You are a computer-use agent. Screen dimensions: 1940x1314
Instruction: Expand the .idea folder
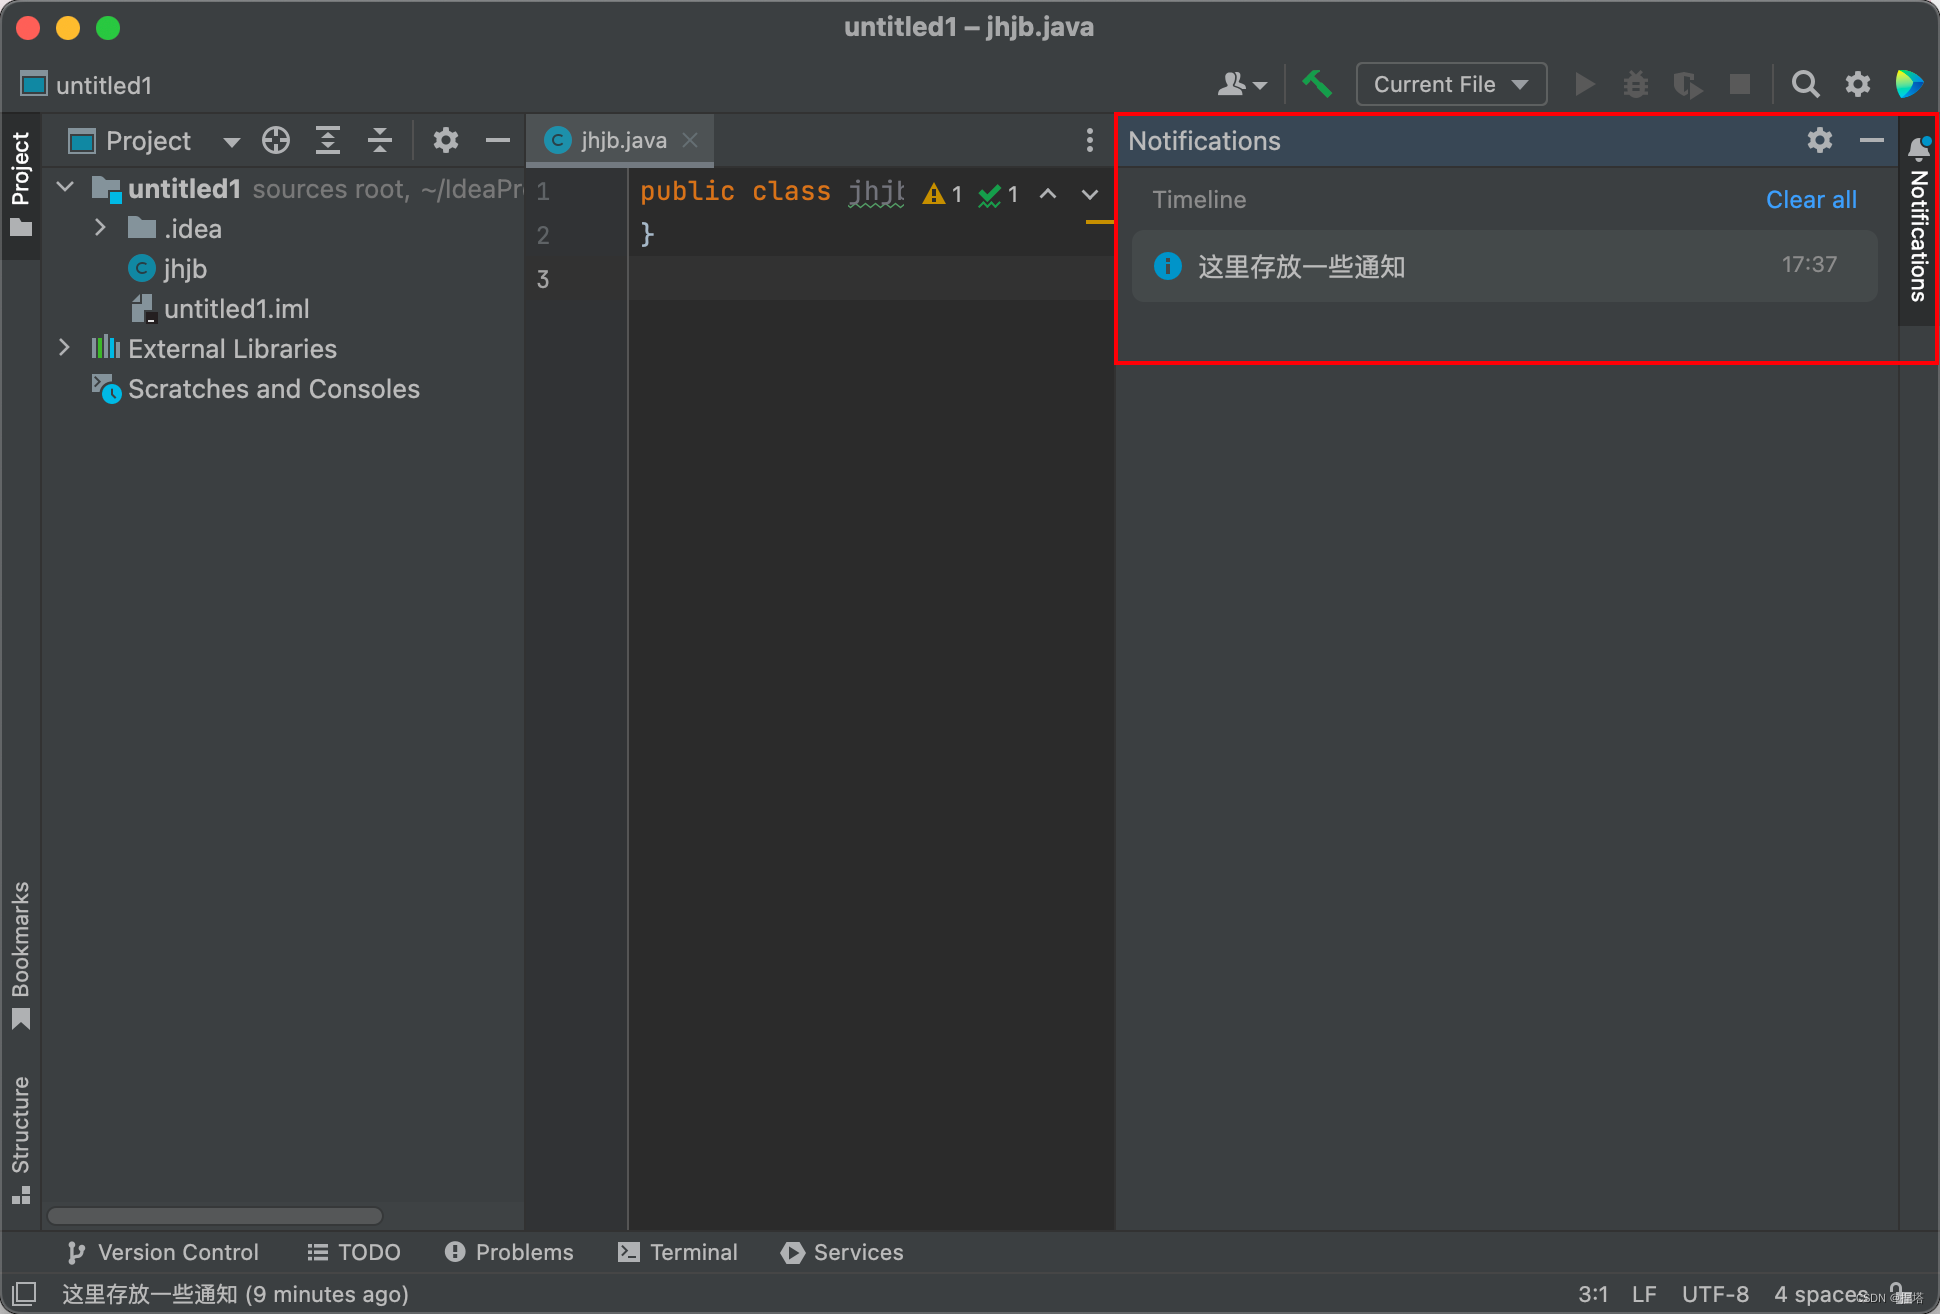pyautogui.click(x=100, y=228)
